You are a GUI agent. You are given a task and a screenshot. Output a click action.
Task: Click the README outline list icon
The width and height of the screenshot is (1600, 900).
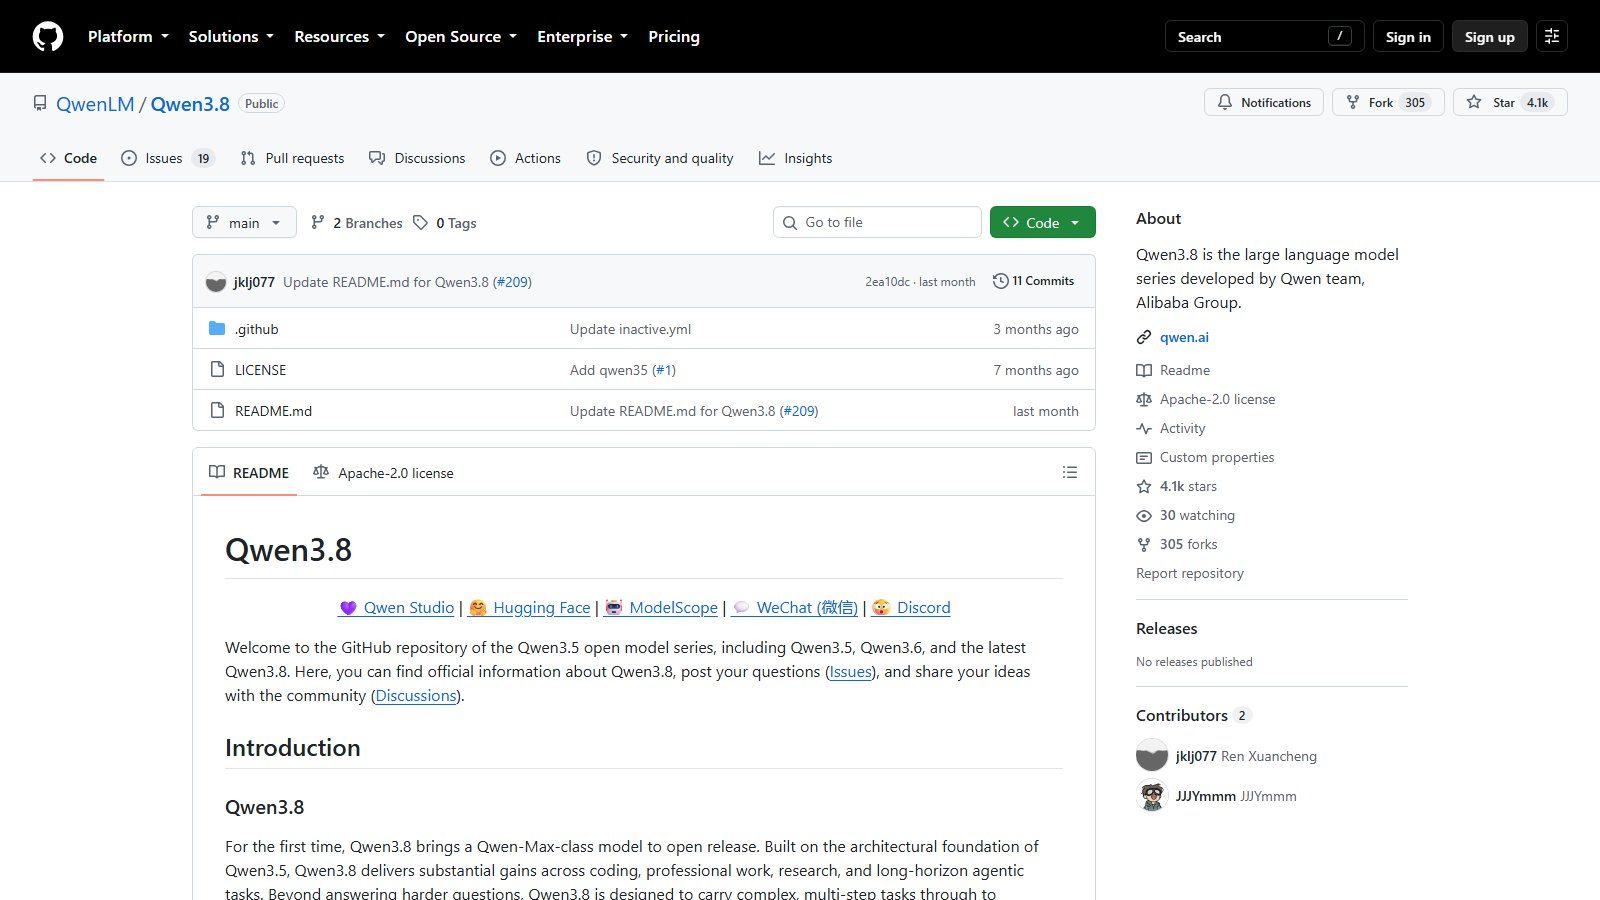[1070, 472]
